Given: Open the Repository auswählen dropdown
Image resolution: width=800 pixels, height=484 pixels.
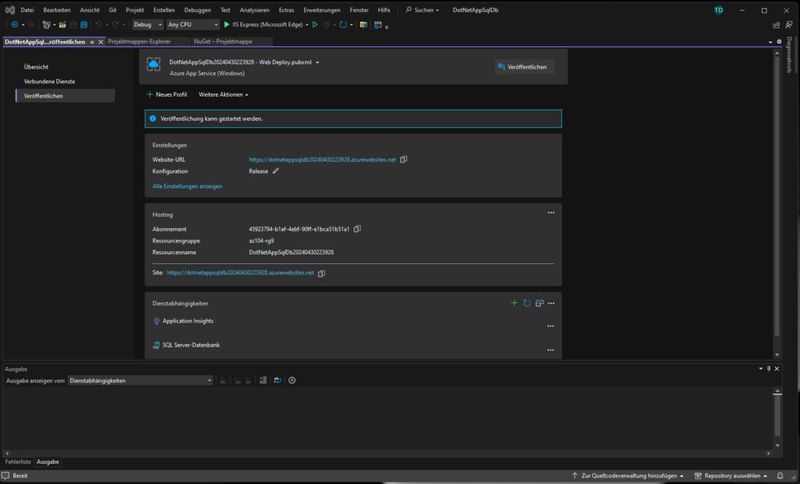Looking at the screenshot, I should point(731,476).
